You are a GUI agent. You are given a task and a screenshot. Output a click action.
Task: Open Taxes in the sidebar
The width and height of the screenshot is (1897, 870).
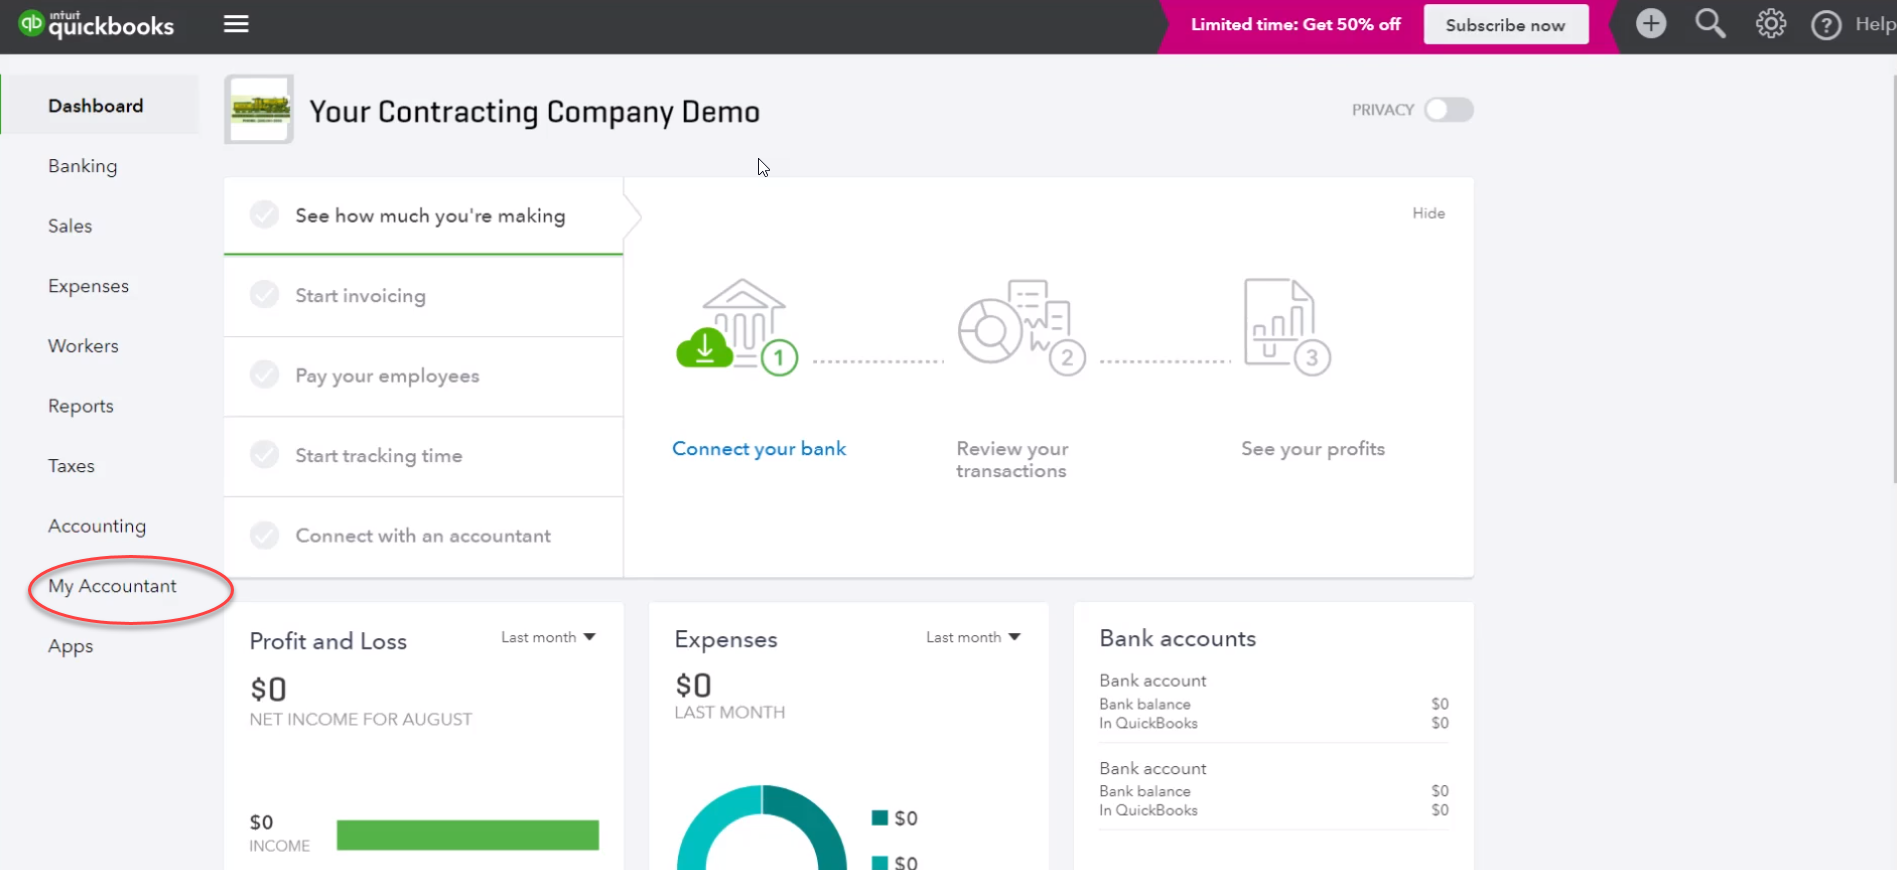pyautogui.click(x=71, y=466)
